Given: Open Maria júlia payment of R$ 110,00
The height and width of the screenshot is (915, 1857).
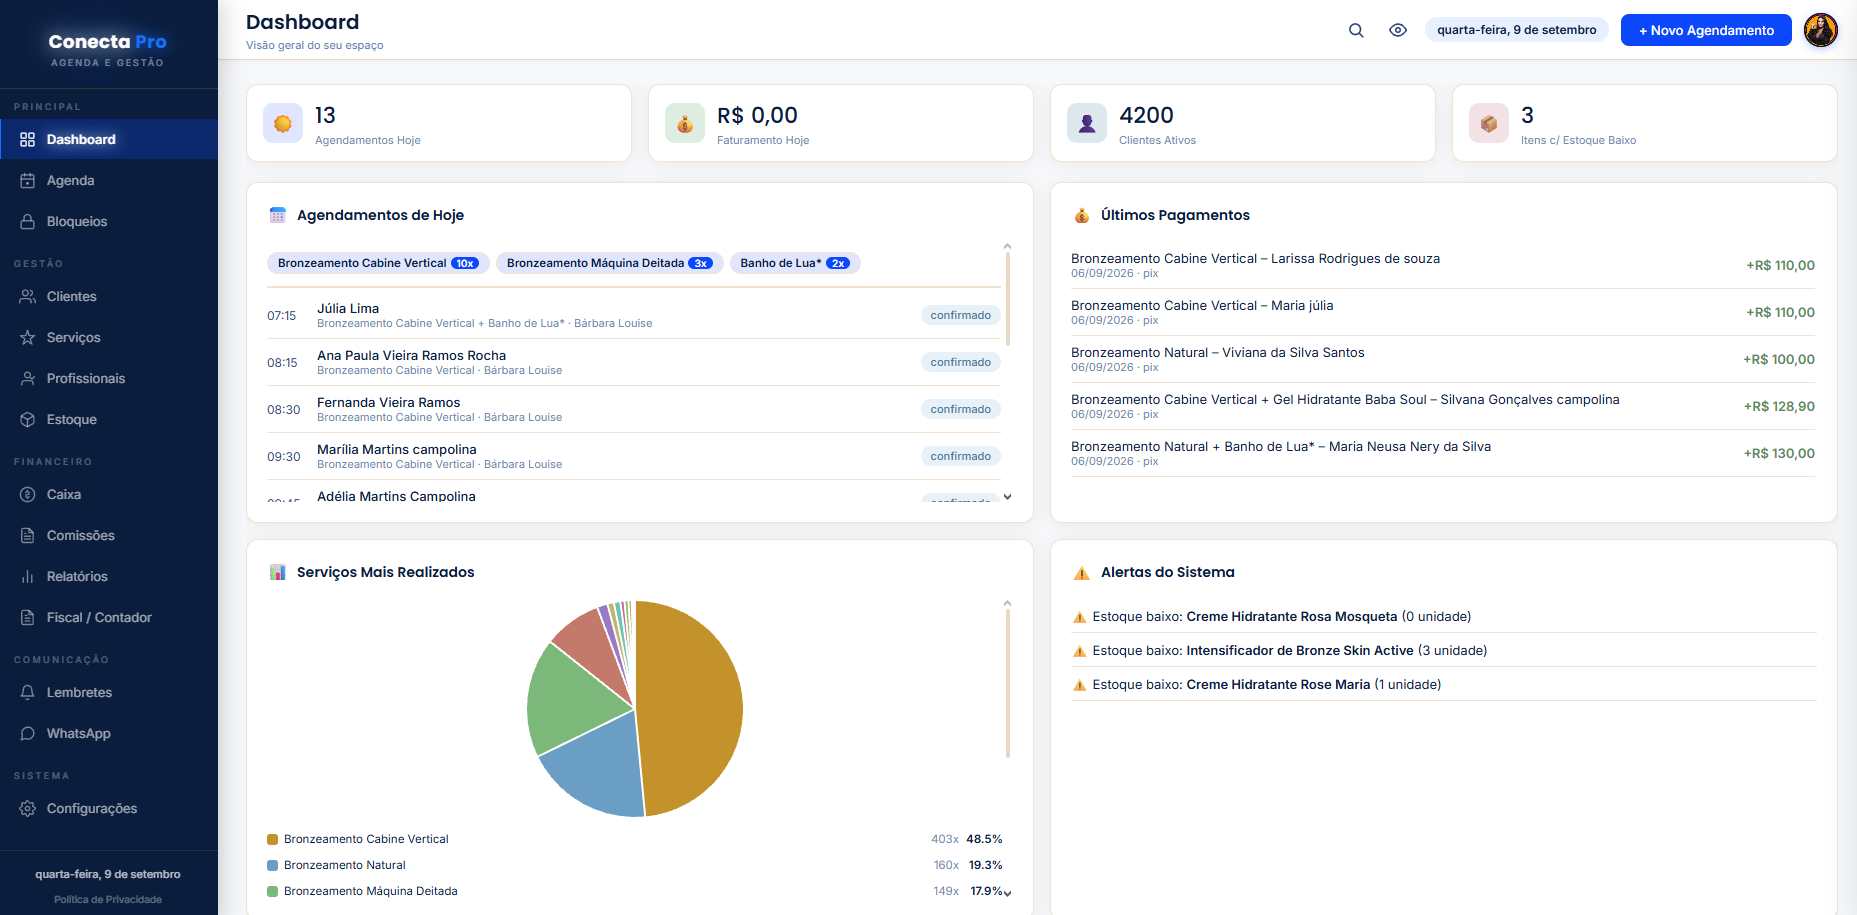Looking at the screenshot, I should tap(1443, 312).
